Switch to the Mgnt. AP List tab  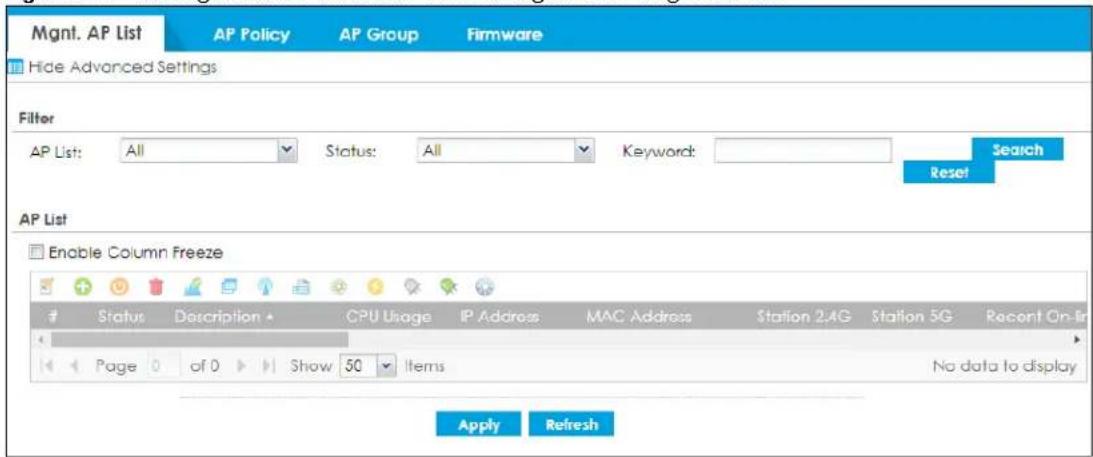(x=87, y=33)
